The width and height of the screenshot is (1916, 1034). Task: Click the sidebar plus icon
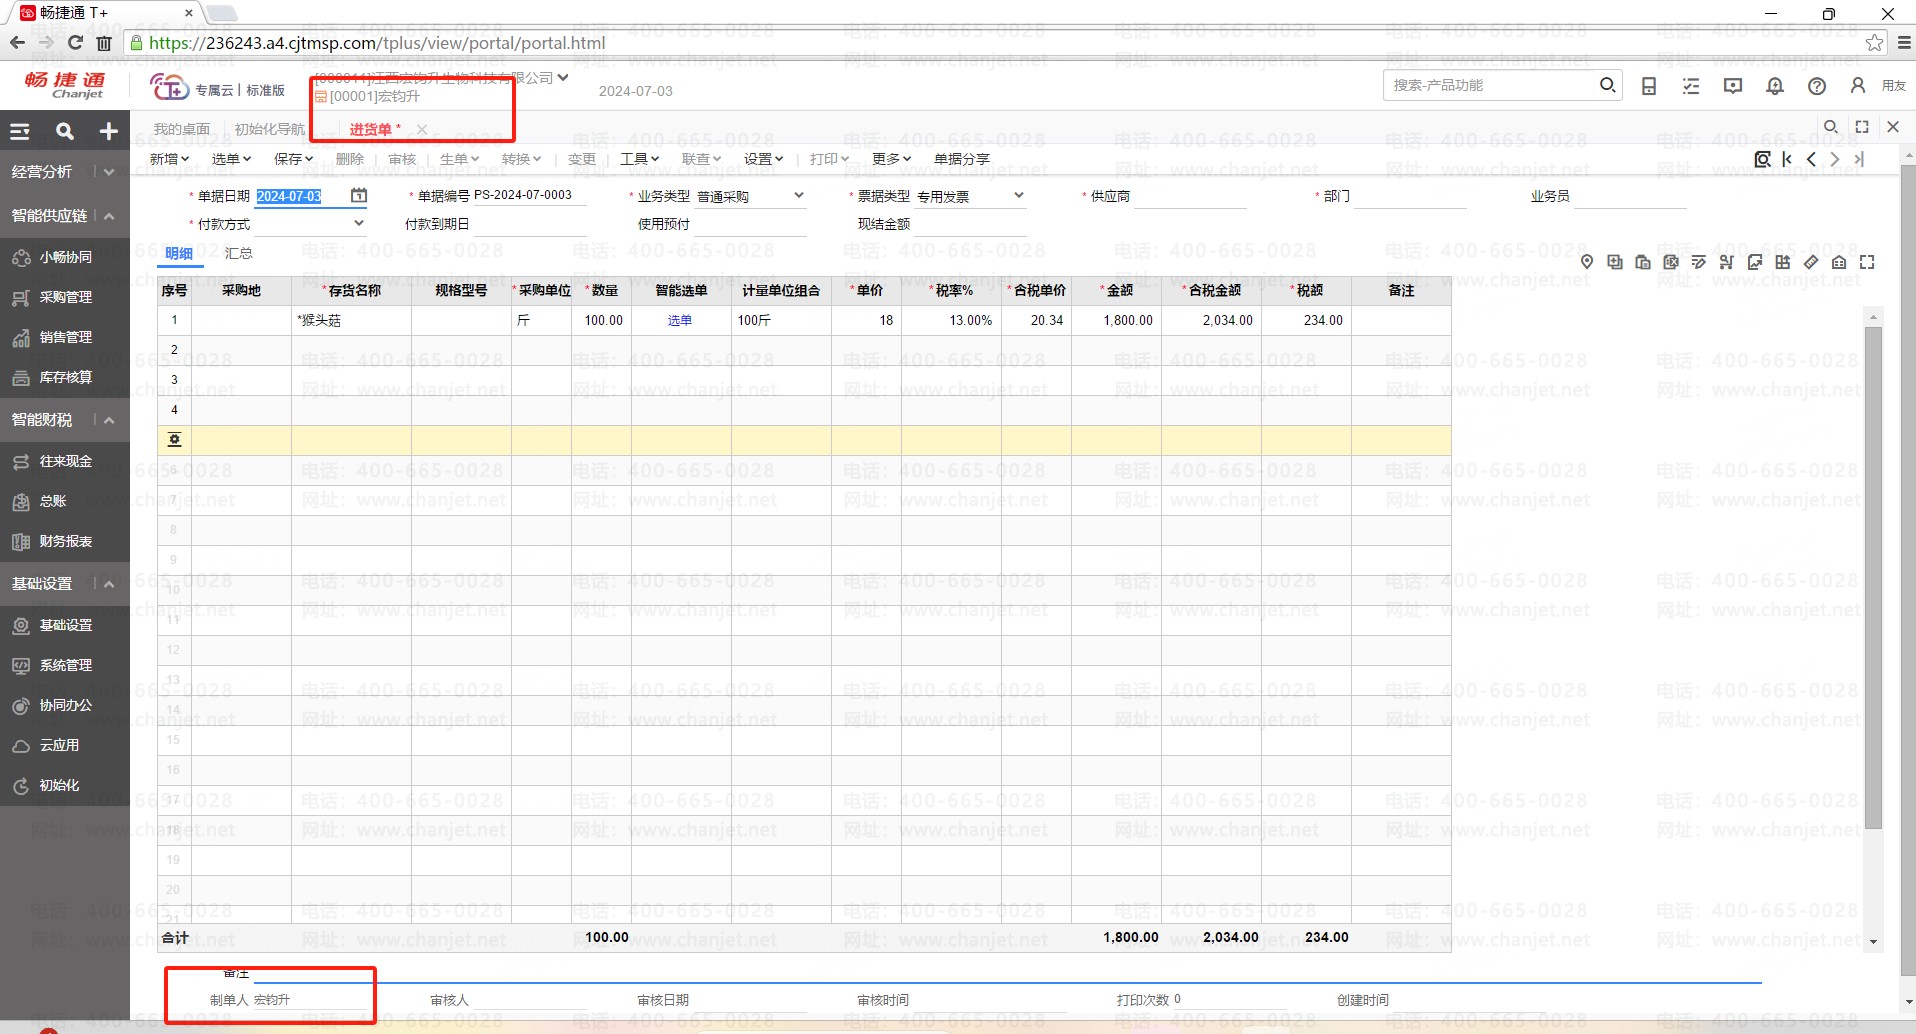[108, 131]
